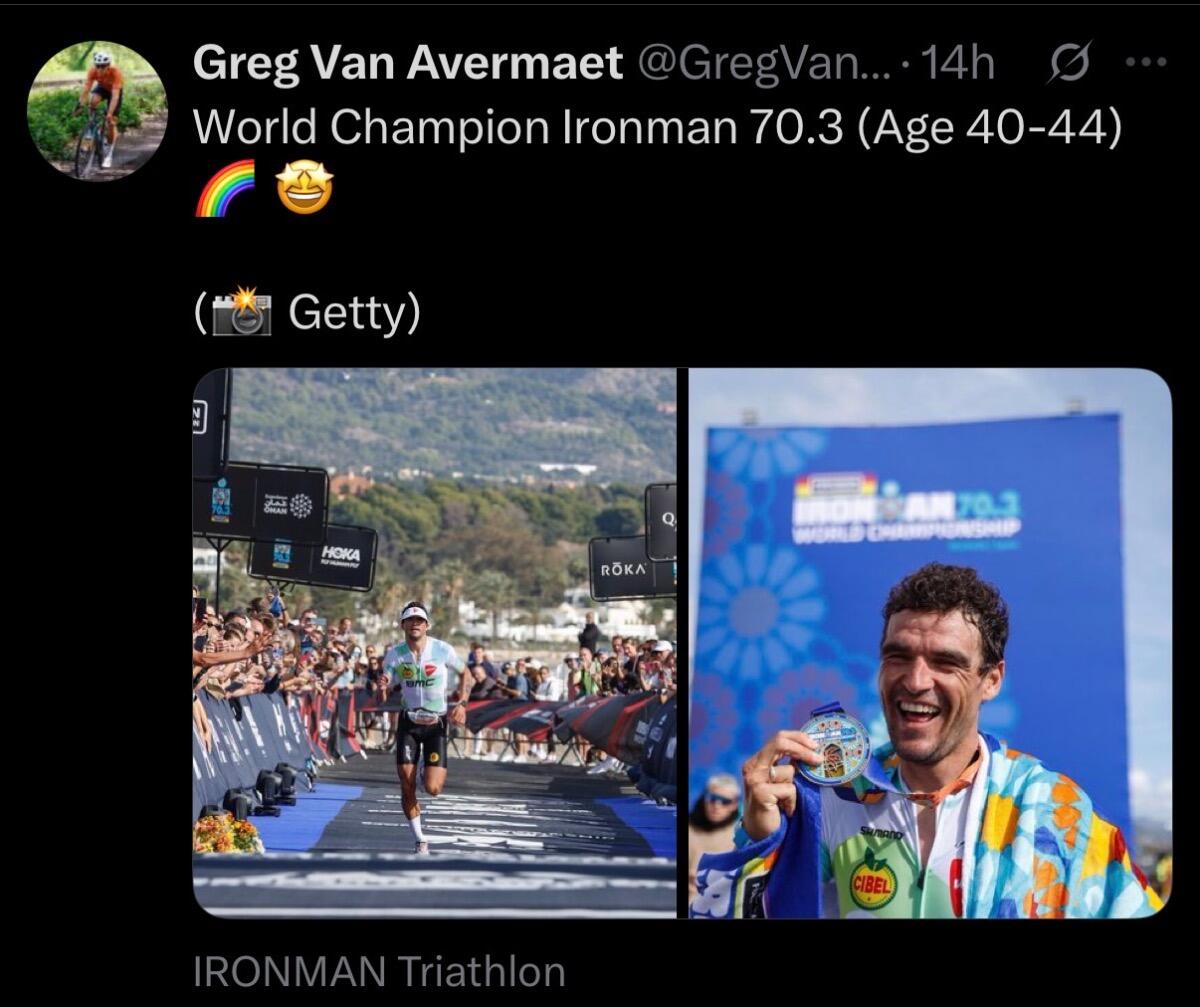
Task: Click the rainbow emoji in the tweet
Action: coord(224,189)
